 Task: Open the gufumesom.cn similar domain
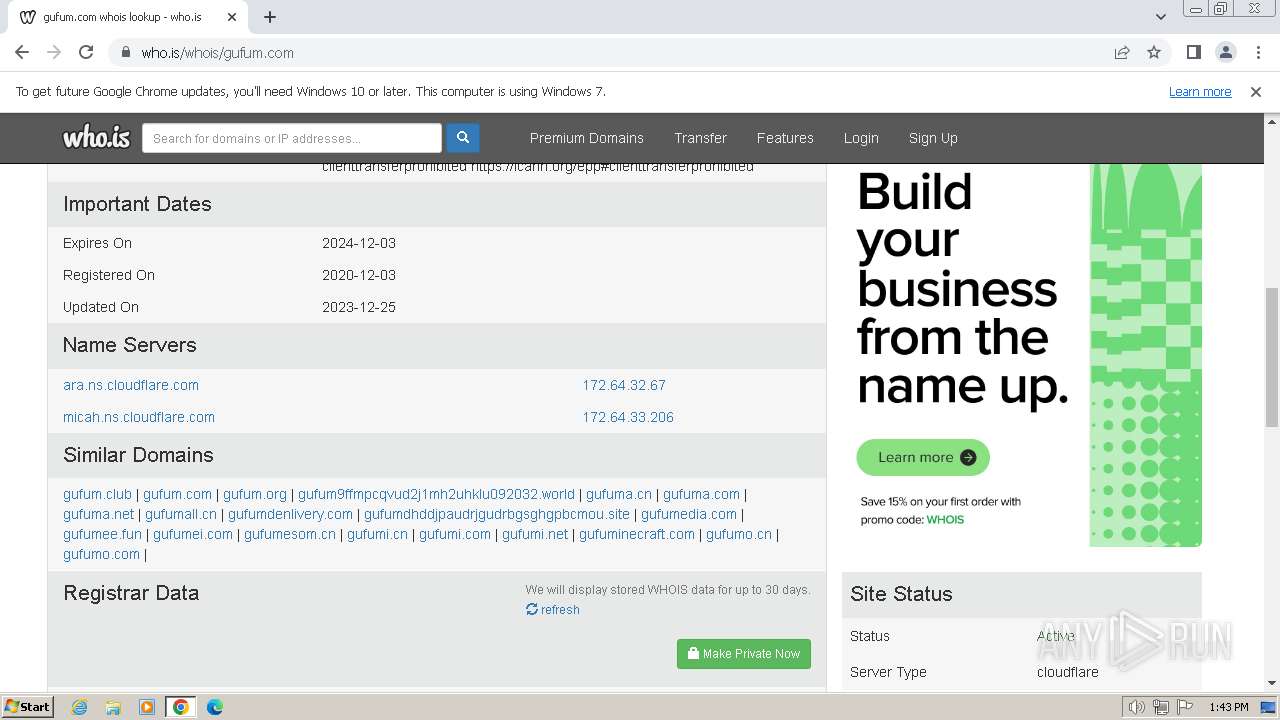[x=290, y=534]
